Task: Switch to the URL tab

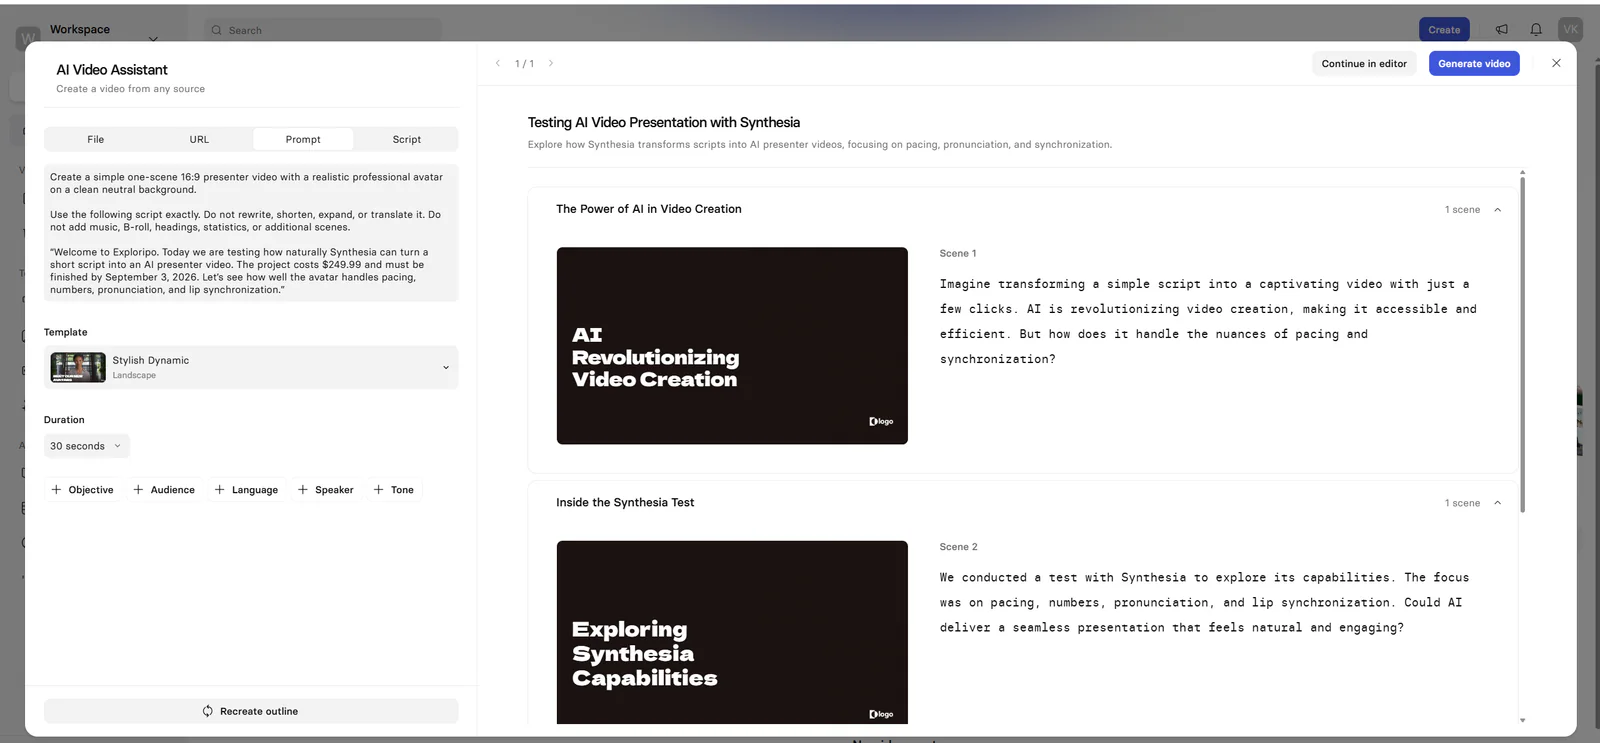Action: pos(200,139)
